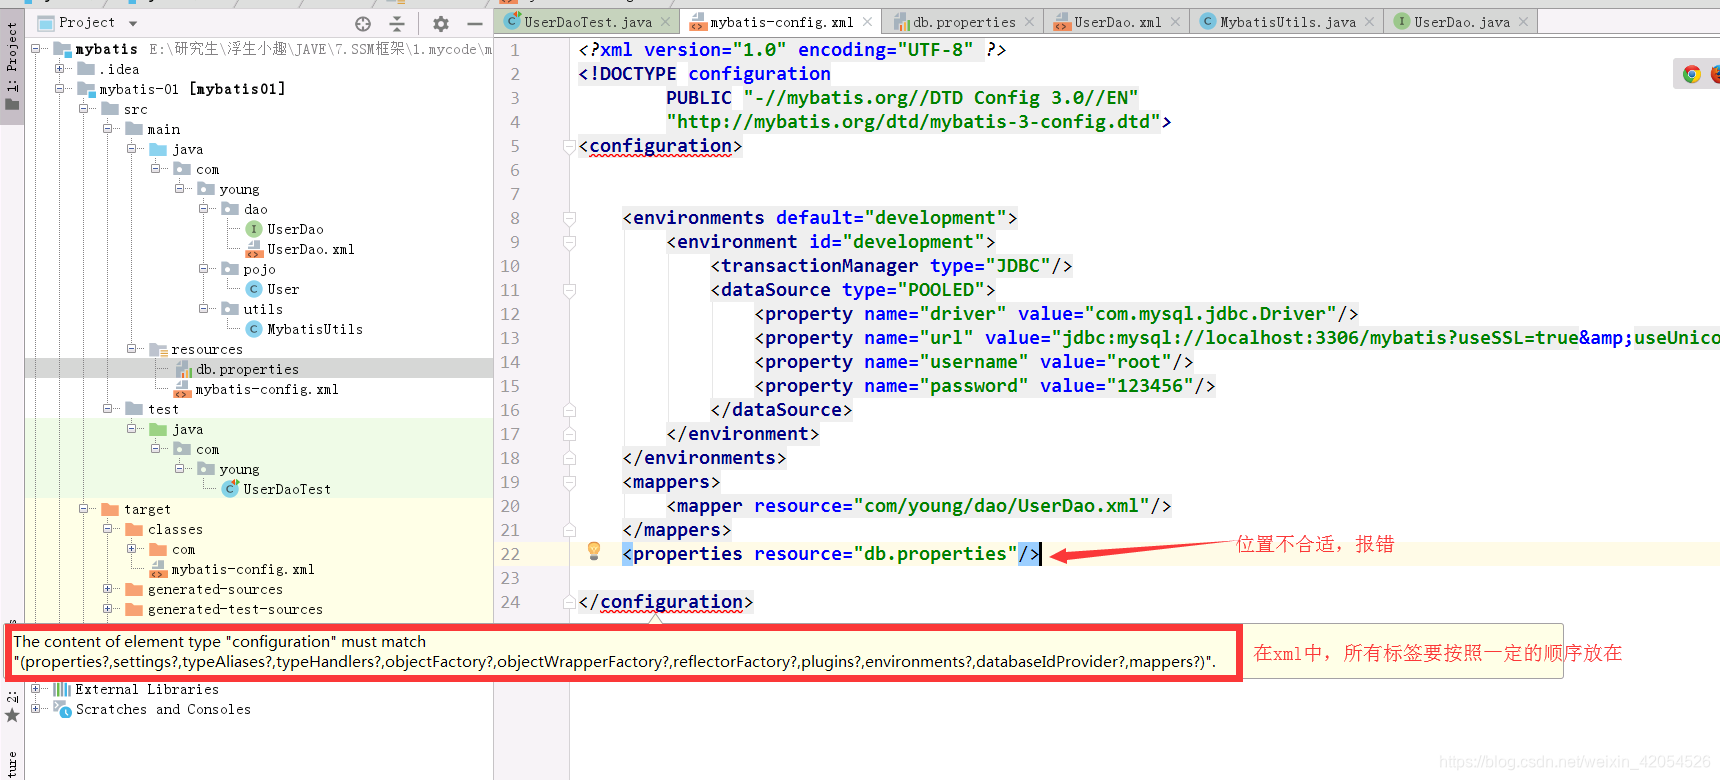Click Scratches and Consoles icon
Viewport: 1720px width, 780px height.
[x=62, y=709]
